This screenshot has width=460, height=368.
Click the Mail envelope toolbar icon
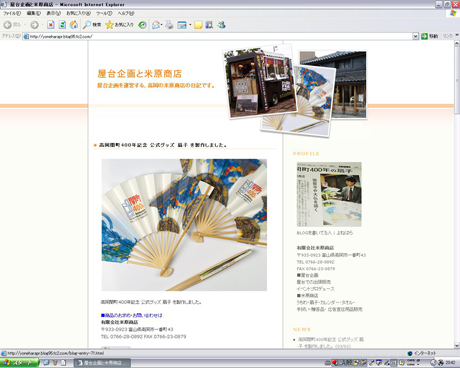(x=156, y=25)
